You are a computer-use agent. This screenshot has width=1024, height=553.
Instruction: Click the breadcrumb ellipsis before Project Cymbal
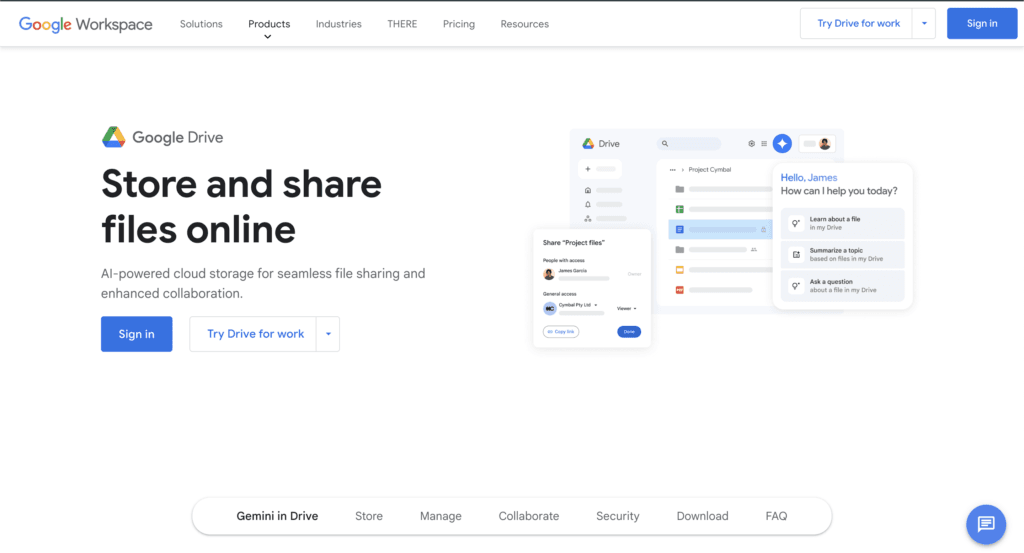coord(673,170)
